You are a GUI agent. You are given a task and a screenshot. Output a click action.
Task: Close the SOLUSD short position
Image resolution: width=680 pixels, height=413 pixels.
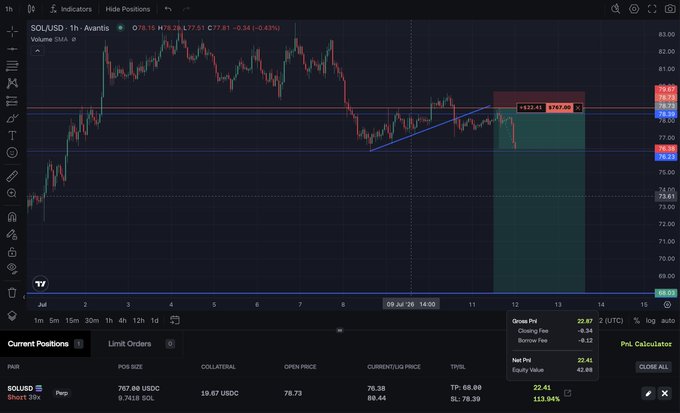(x=664, y=393)
